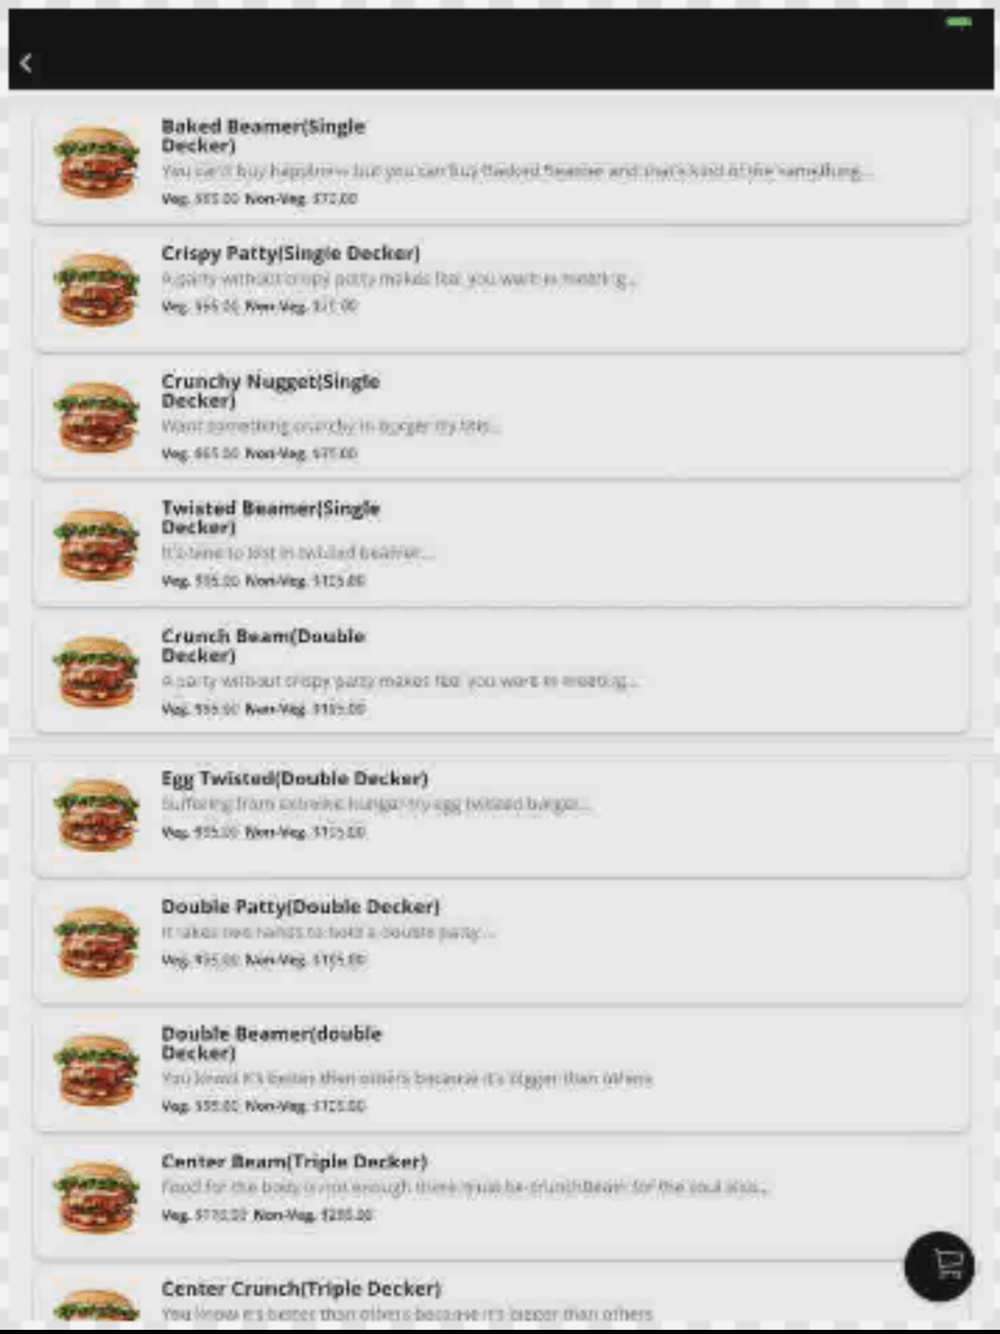
Task: Click the Center Beam burger thumbnail
Action: (x=96, y=1197)
